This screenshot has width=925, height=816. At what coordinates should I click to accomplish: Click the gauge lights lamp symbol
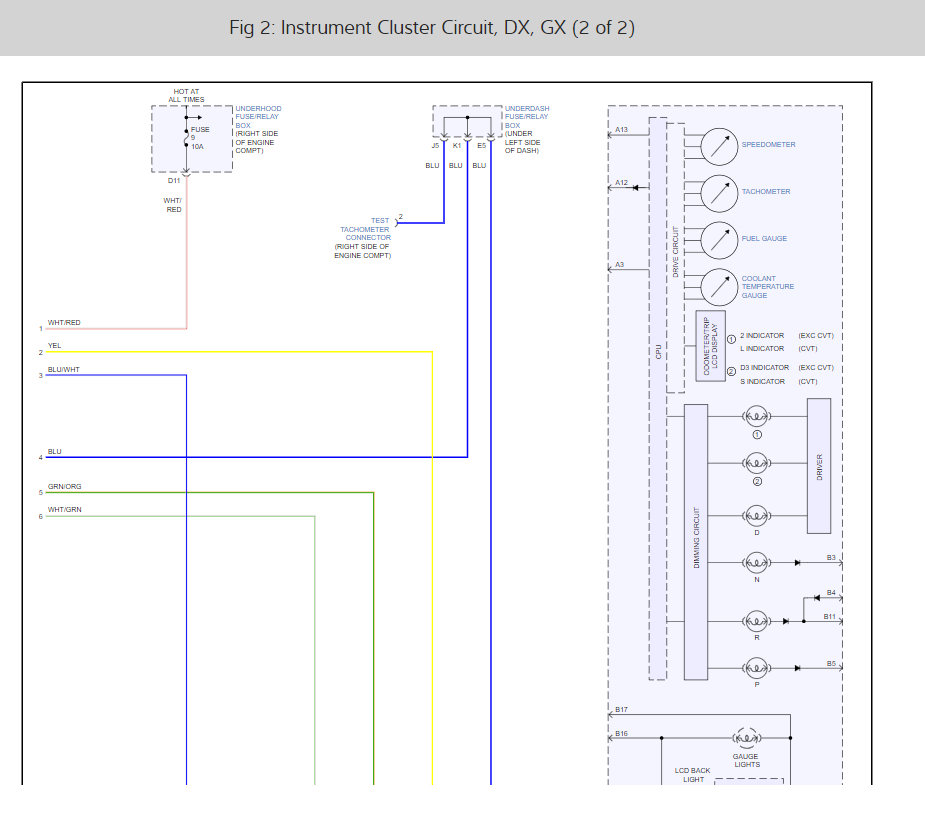(746, 738)
